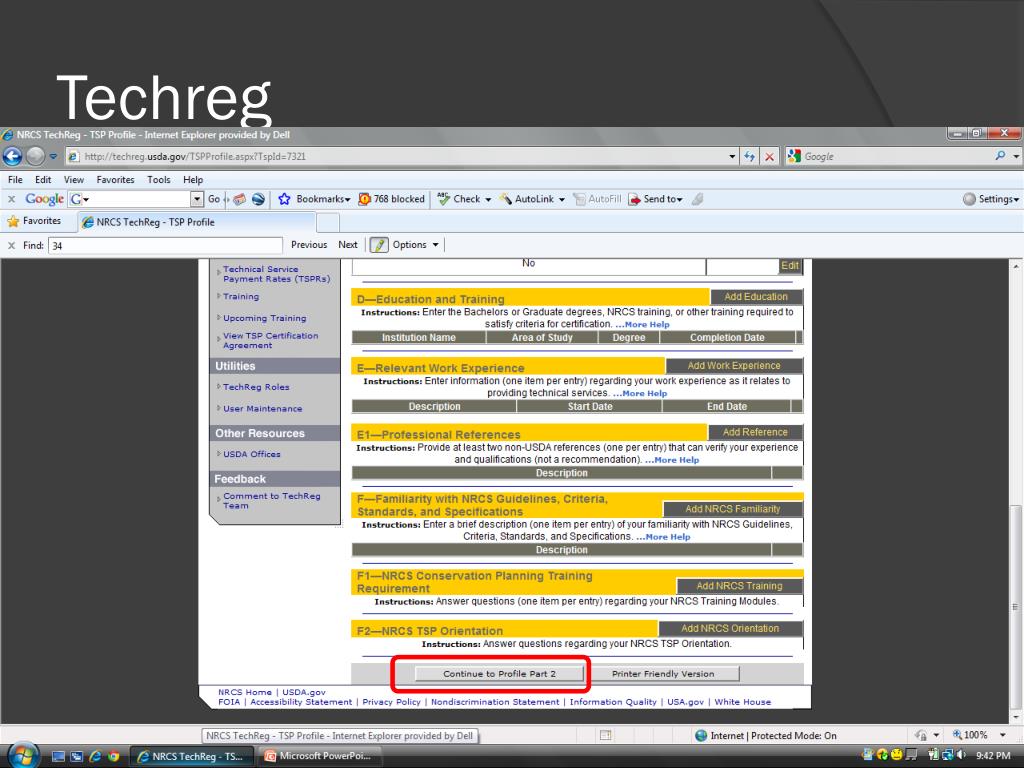The width and height of the screenshot is (1024, 768).
Task: Click the Google toolbar Settings gear
Action: pos(969,199)
